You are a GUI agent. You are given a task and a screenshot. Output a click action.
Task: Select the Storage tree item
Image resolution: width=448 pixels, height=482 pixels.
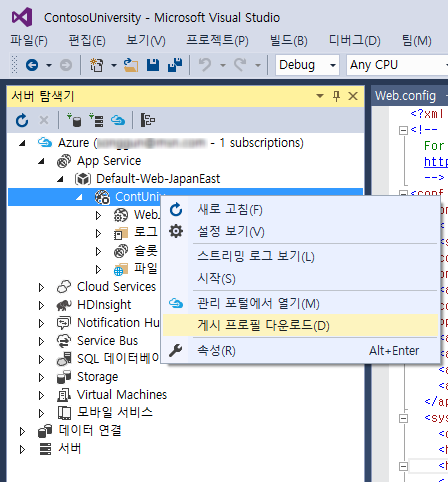tap(97, 377)
